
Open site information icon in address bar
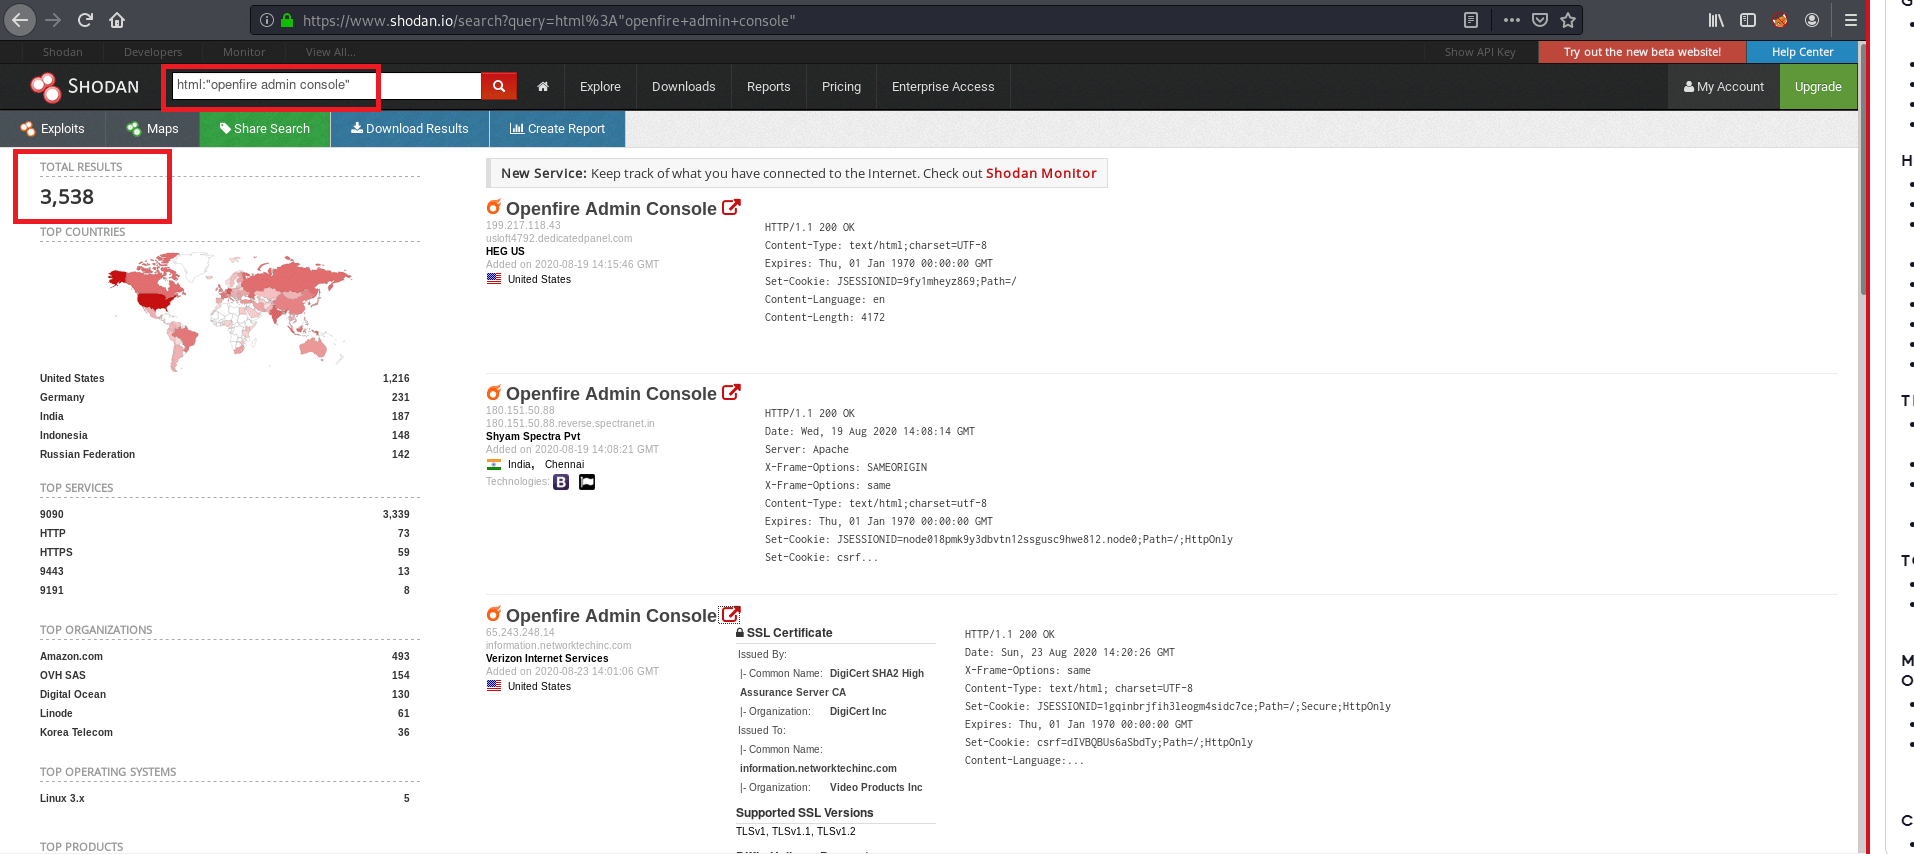[x=267, y=20]
